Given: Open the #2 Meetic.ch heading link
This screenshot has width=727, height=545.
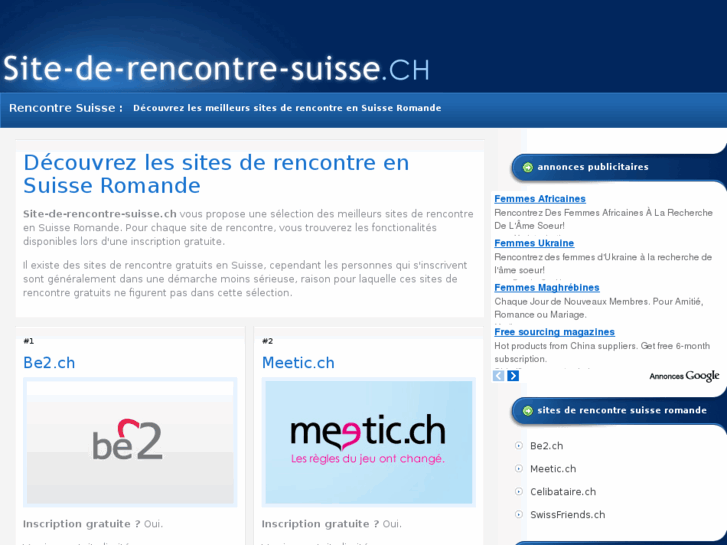Looking at the screenshot, I should 298,363.
